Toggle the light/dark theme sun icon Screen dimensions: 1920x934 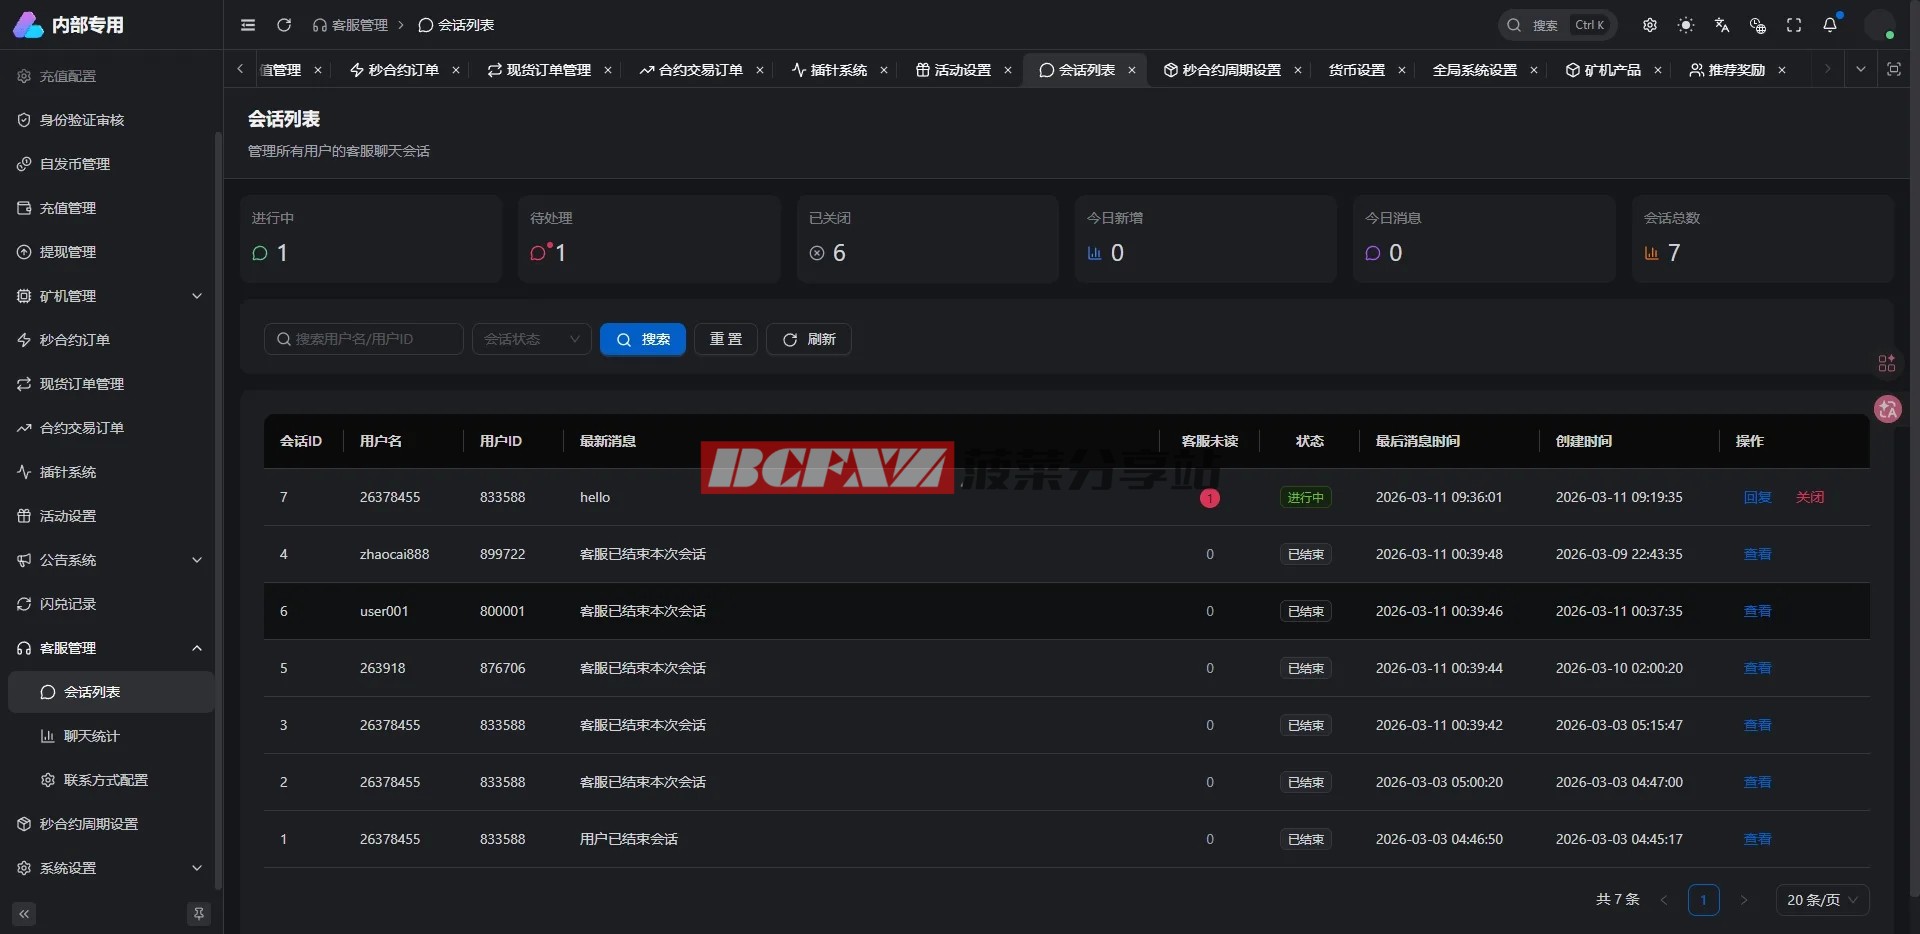[1686, 25]
